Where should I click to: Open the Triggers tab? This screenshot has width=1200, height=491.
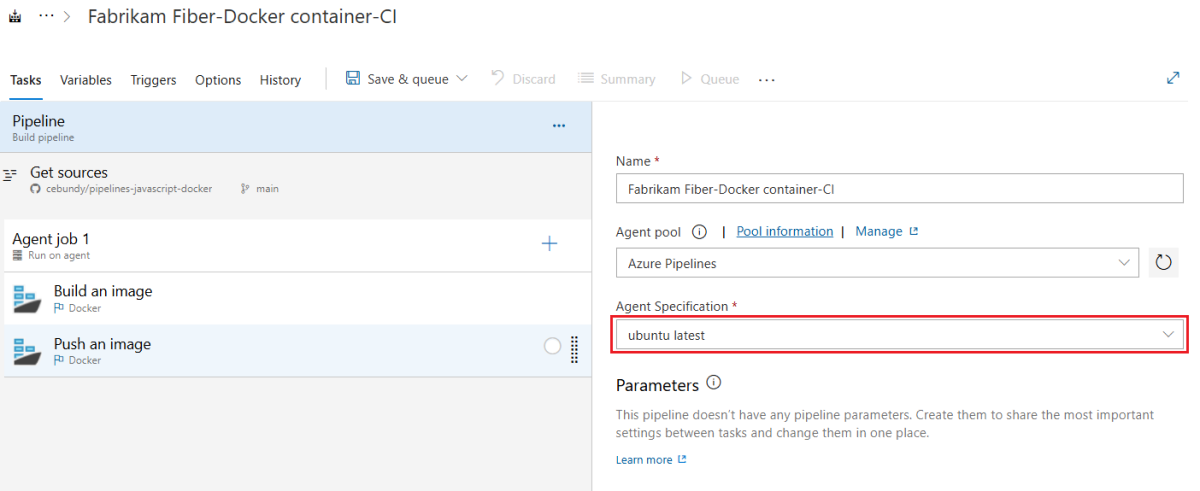tap(153, 80)
